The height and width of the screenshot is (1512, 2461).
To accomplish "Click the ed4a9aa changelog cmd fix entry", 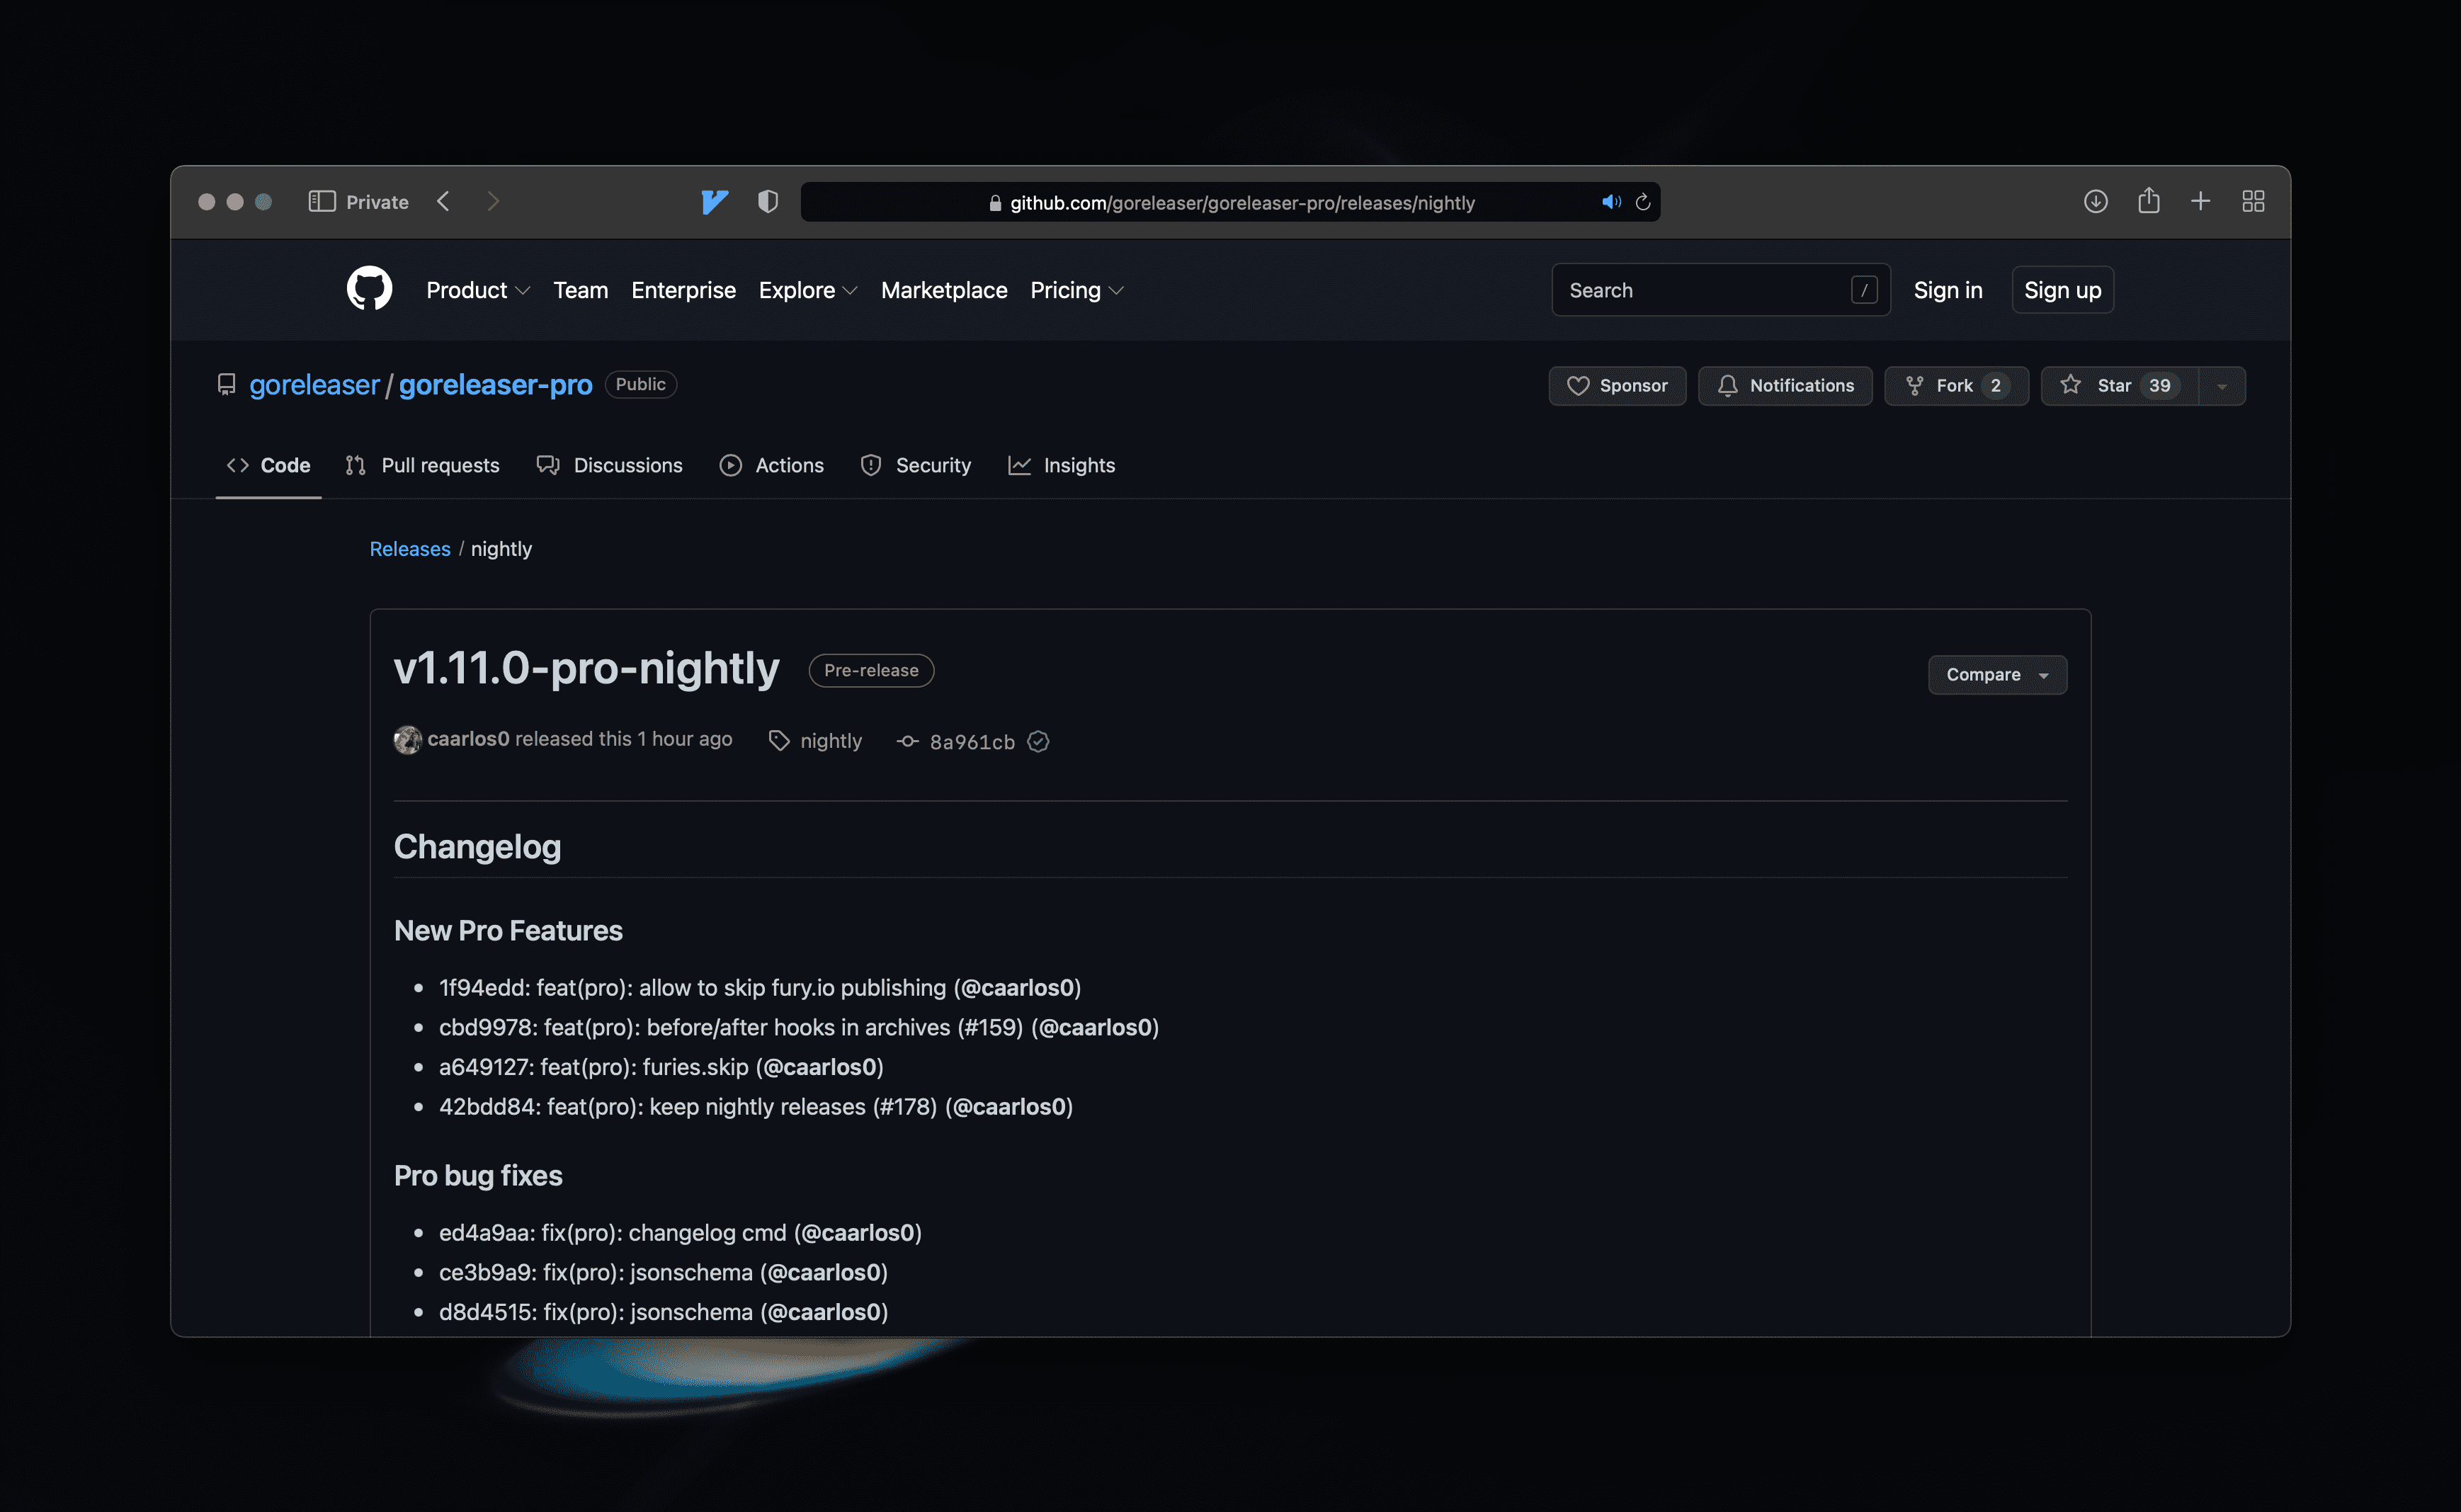I will click(680, 1233).
